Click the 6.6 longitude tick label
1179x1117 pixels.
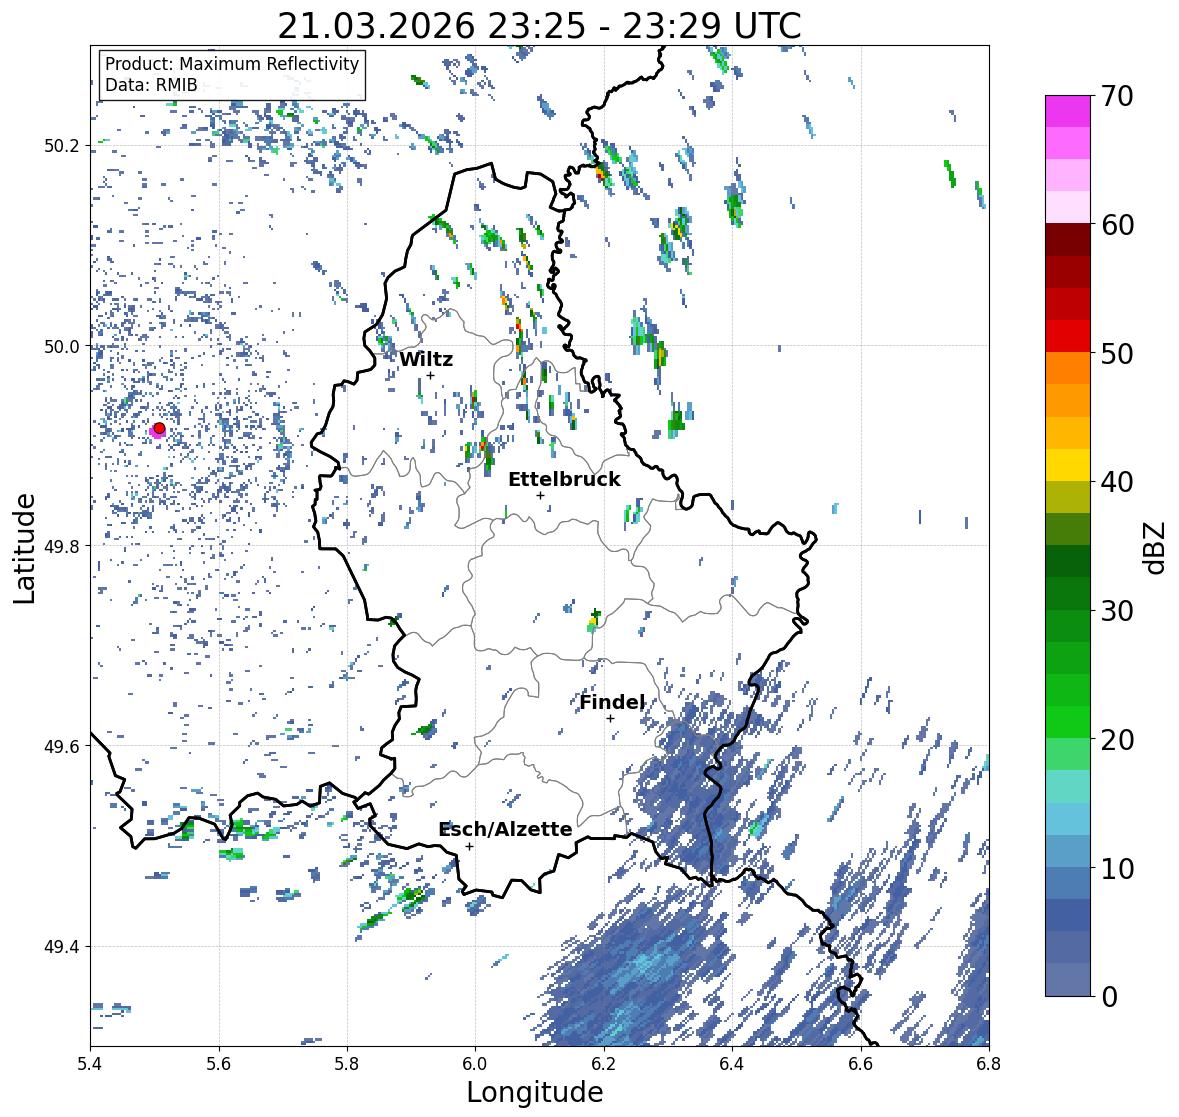(x=861, y=1063)
